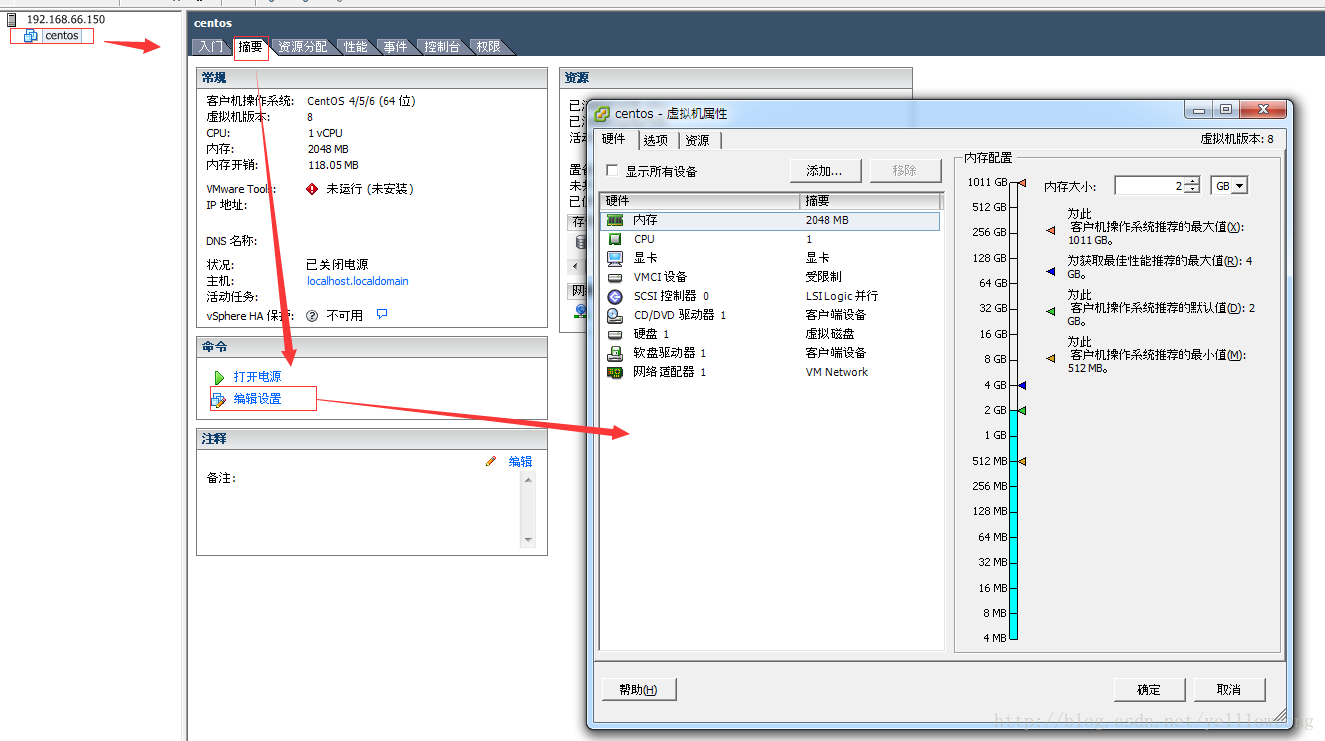Click the centos virtual machine icon in tree
The image size is (1325, 741).
point(31,36)
